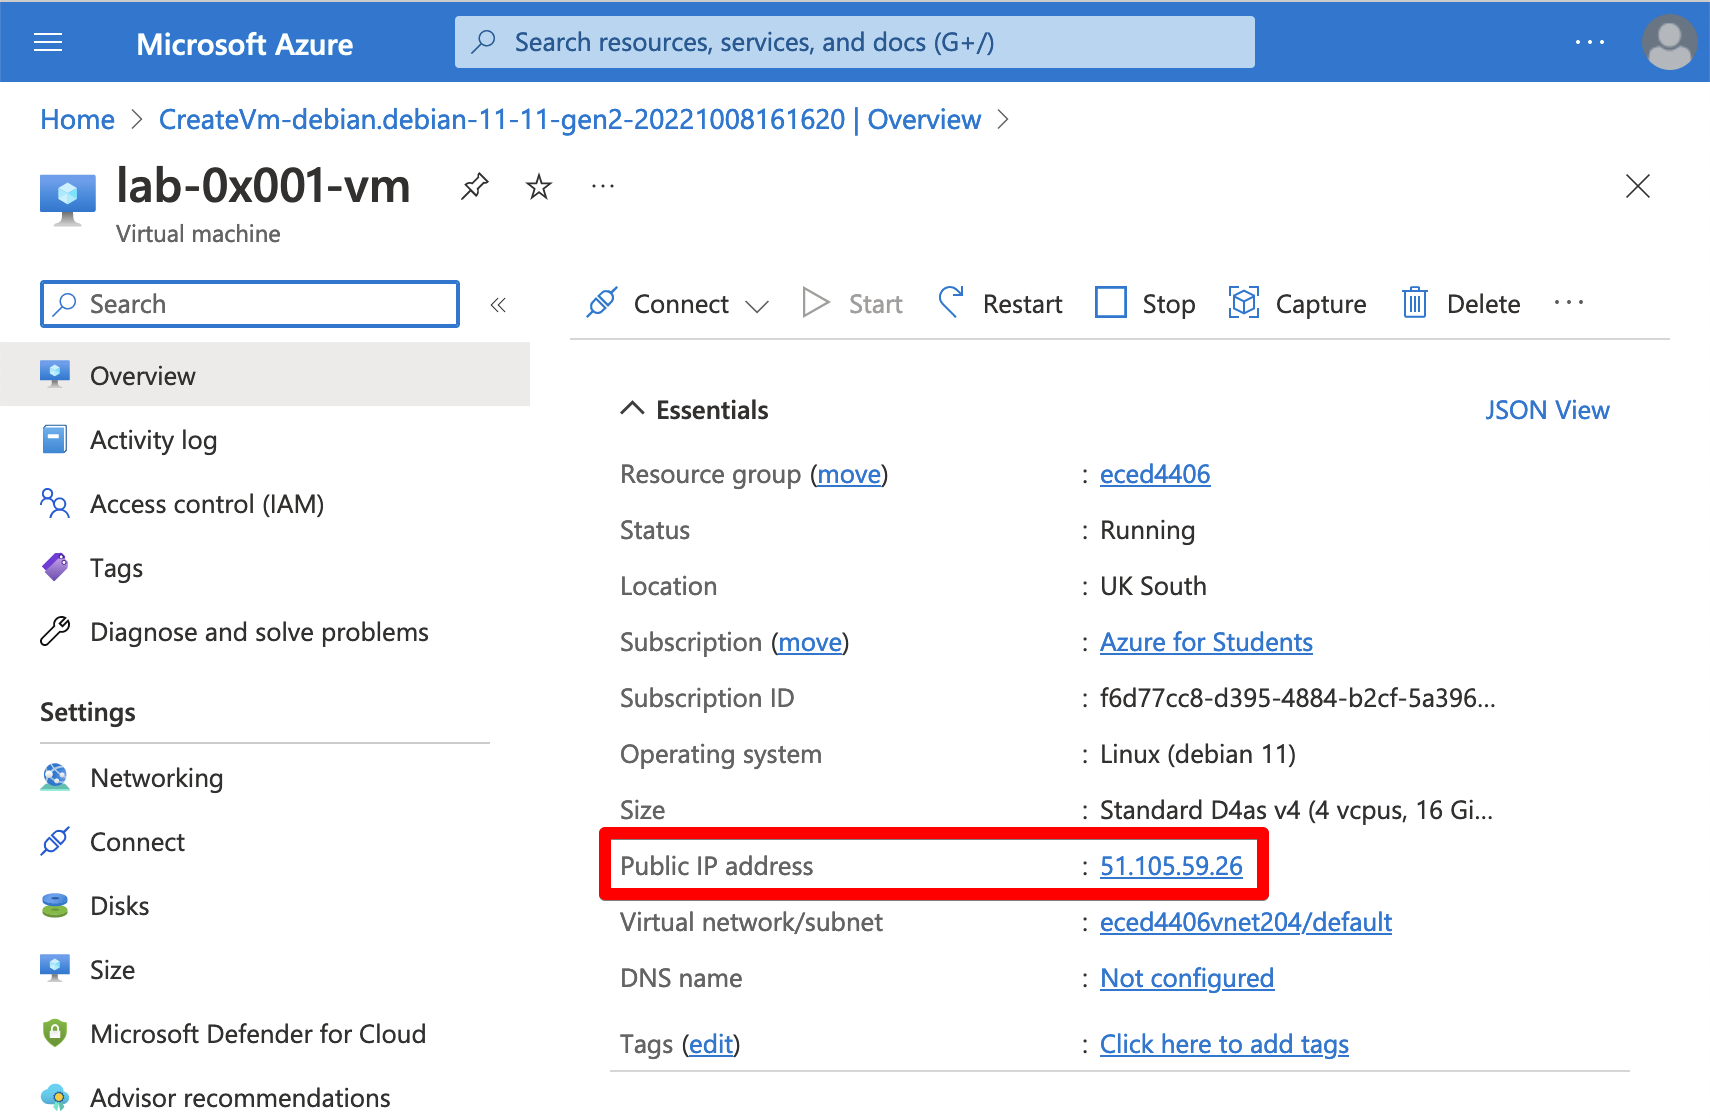
Task: Go to Disks settings
Action: [119, 906]
